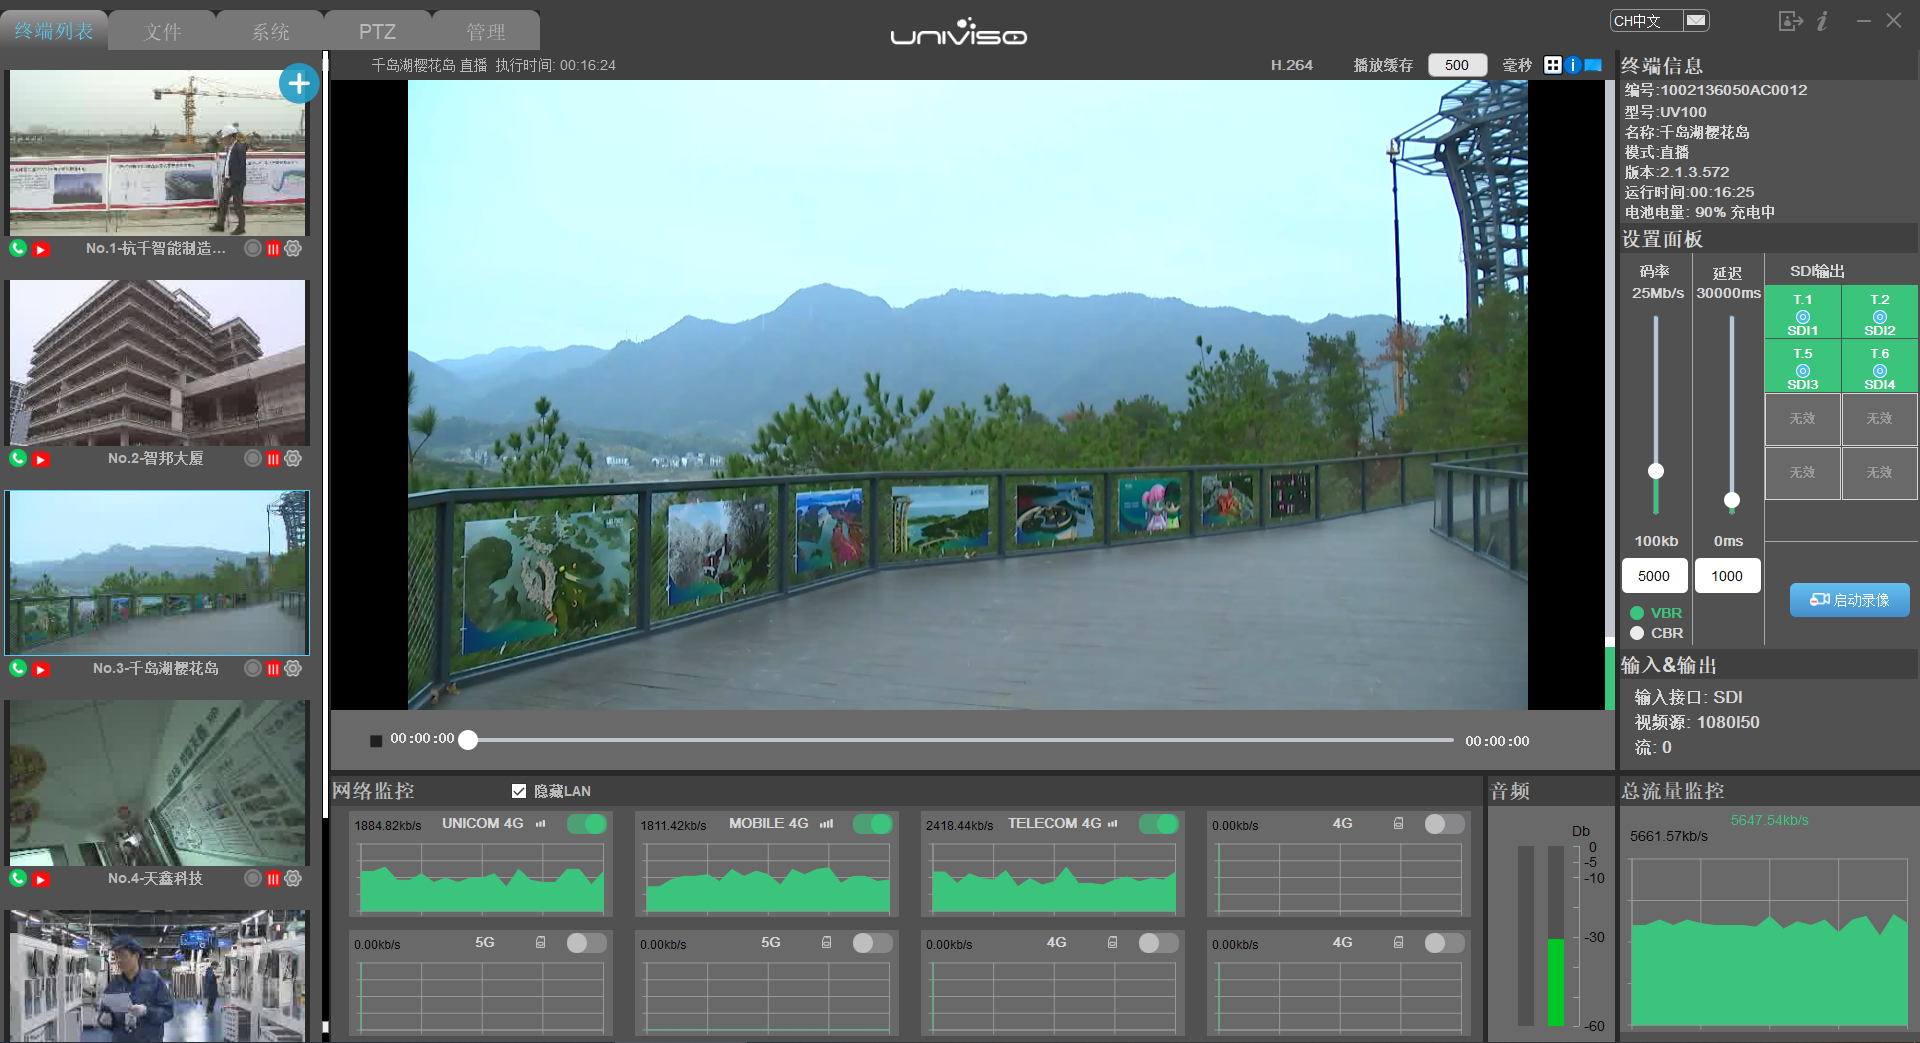Open the 管理 tab
This screenshot has height=1043, width=1920.
coord(486,31)
